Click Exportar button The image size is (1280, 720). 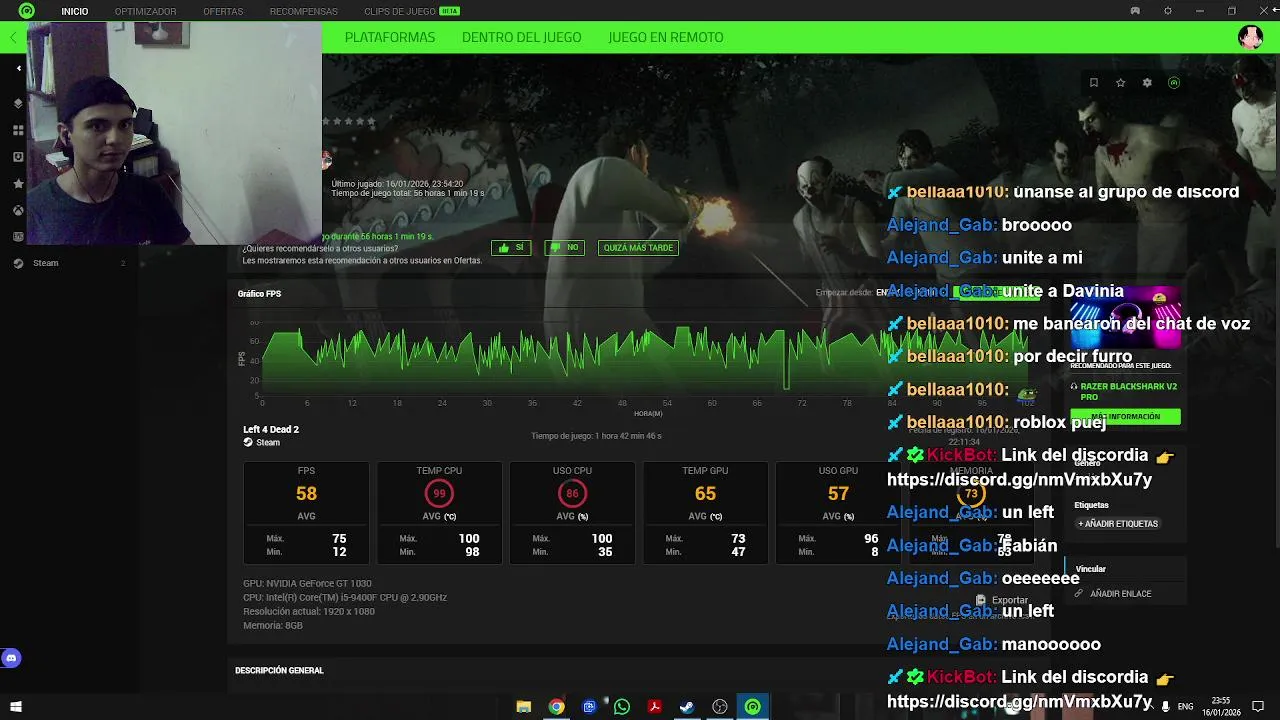(x=1002, y=600)
